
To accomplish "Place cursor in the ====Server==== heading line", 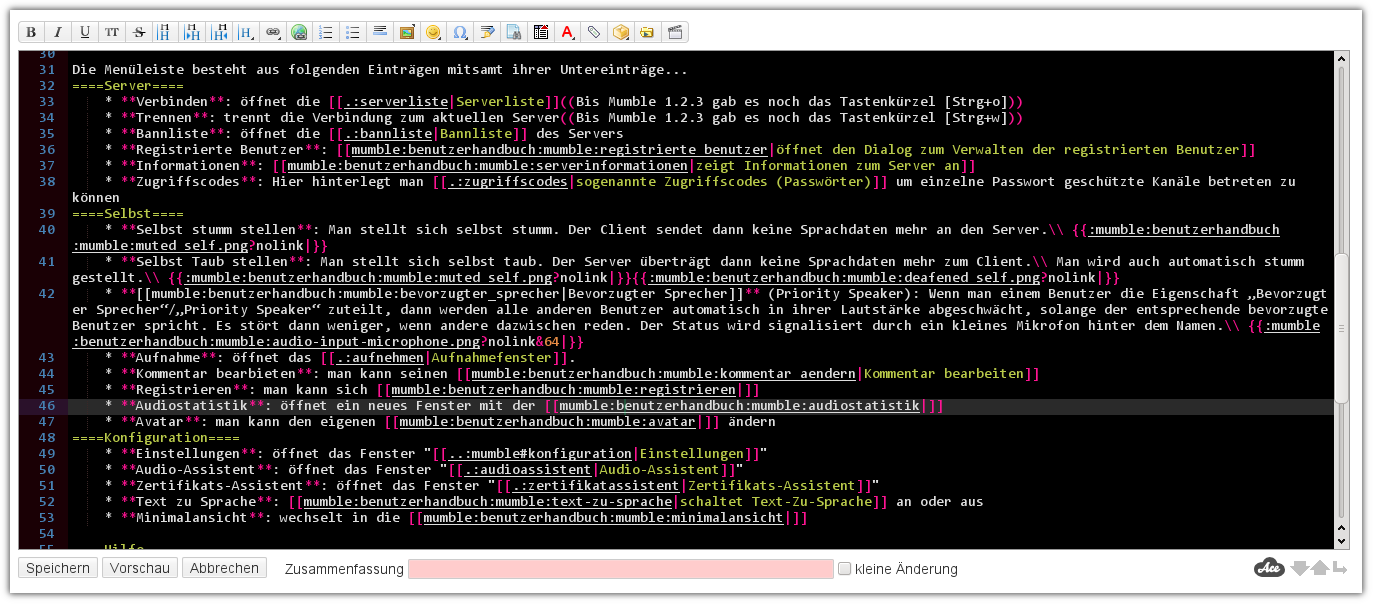I will pyautogui.click(x=128, y=86).
